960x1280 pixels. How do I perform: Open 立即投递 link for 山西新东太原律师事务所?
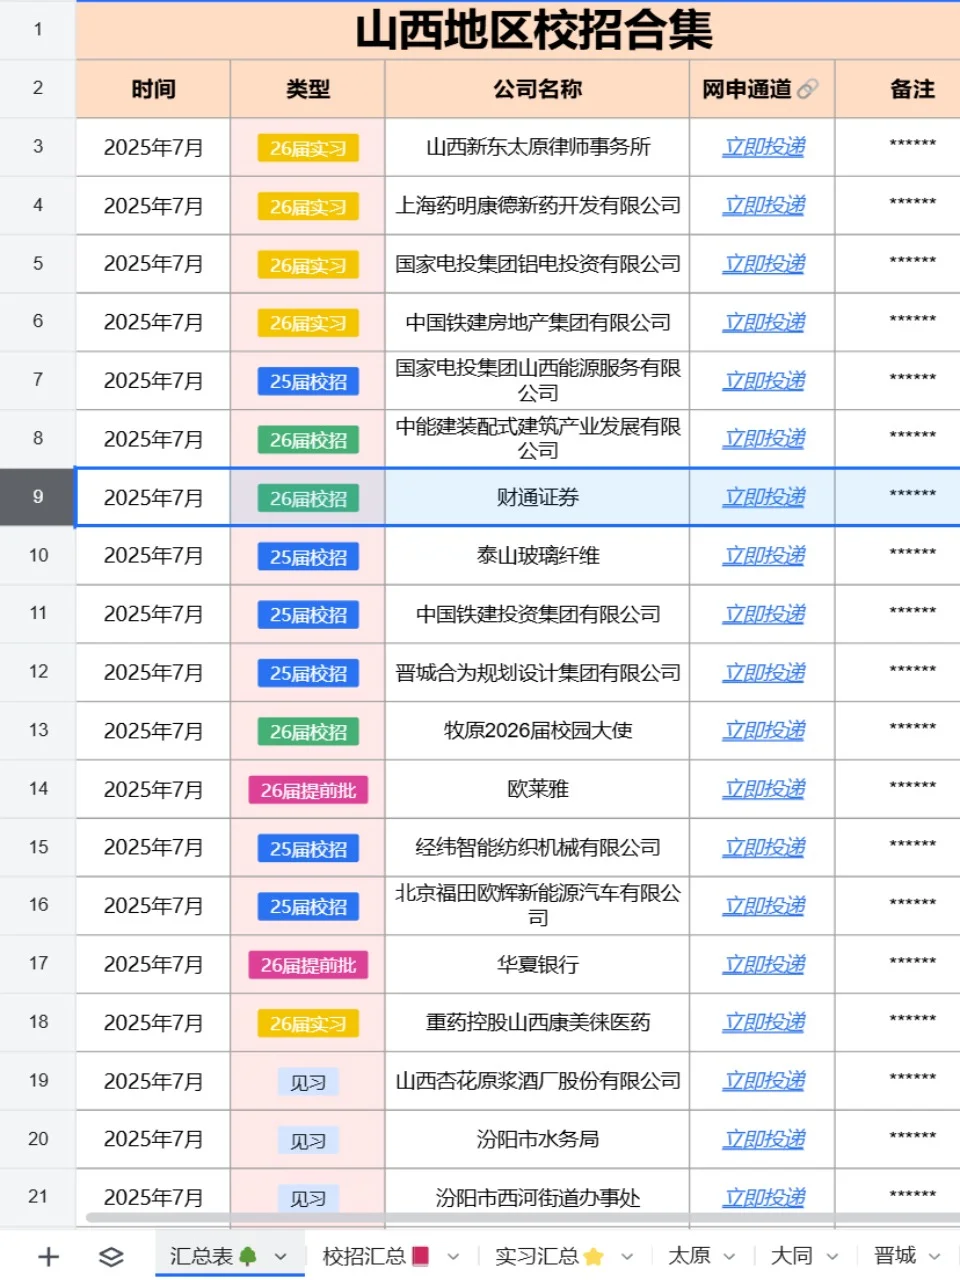pos(764,147)
